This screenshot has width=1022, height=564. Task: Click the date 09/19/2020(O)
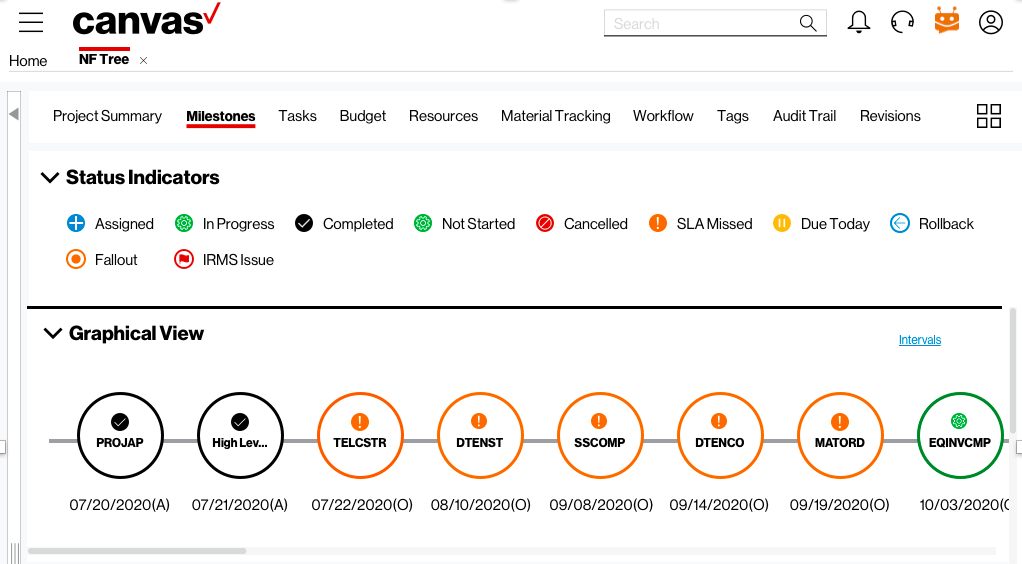click(840, 505)
